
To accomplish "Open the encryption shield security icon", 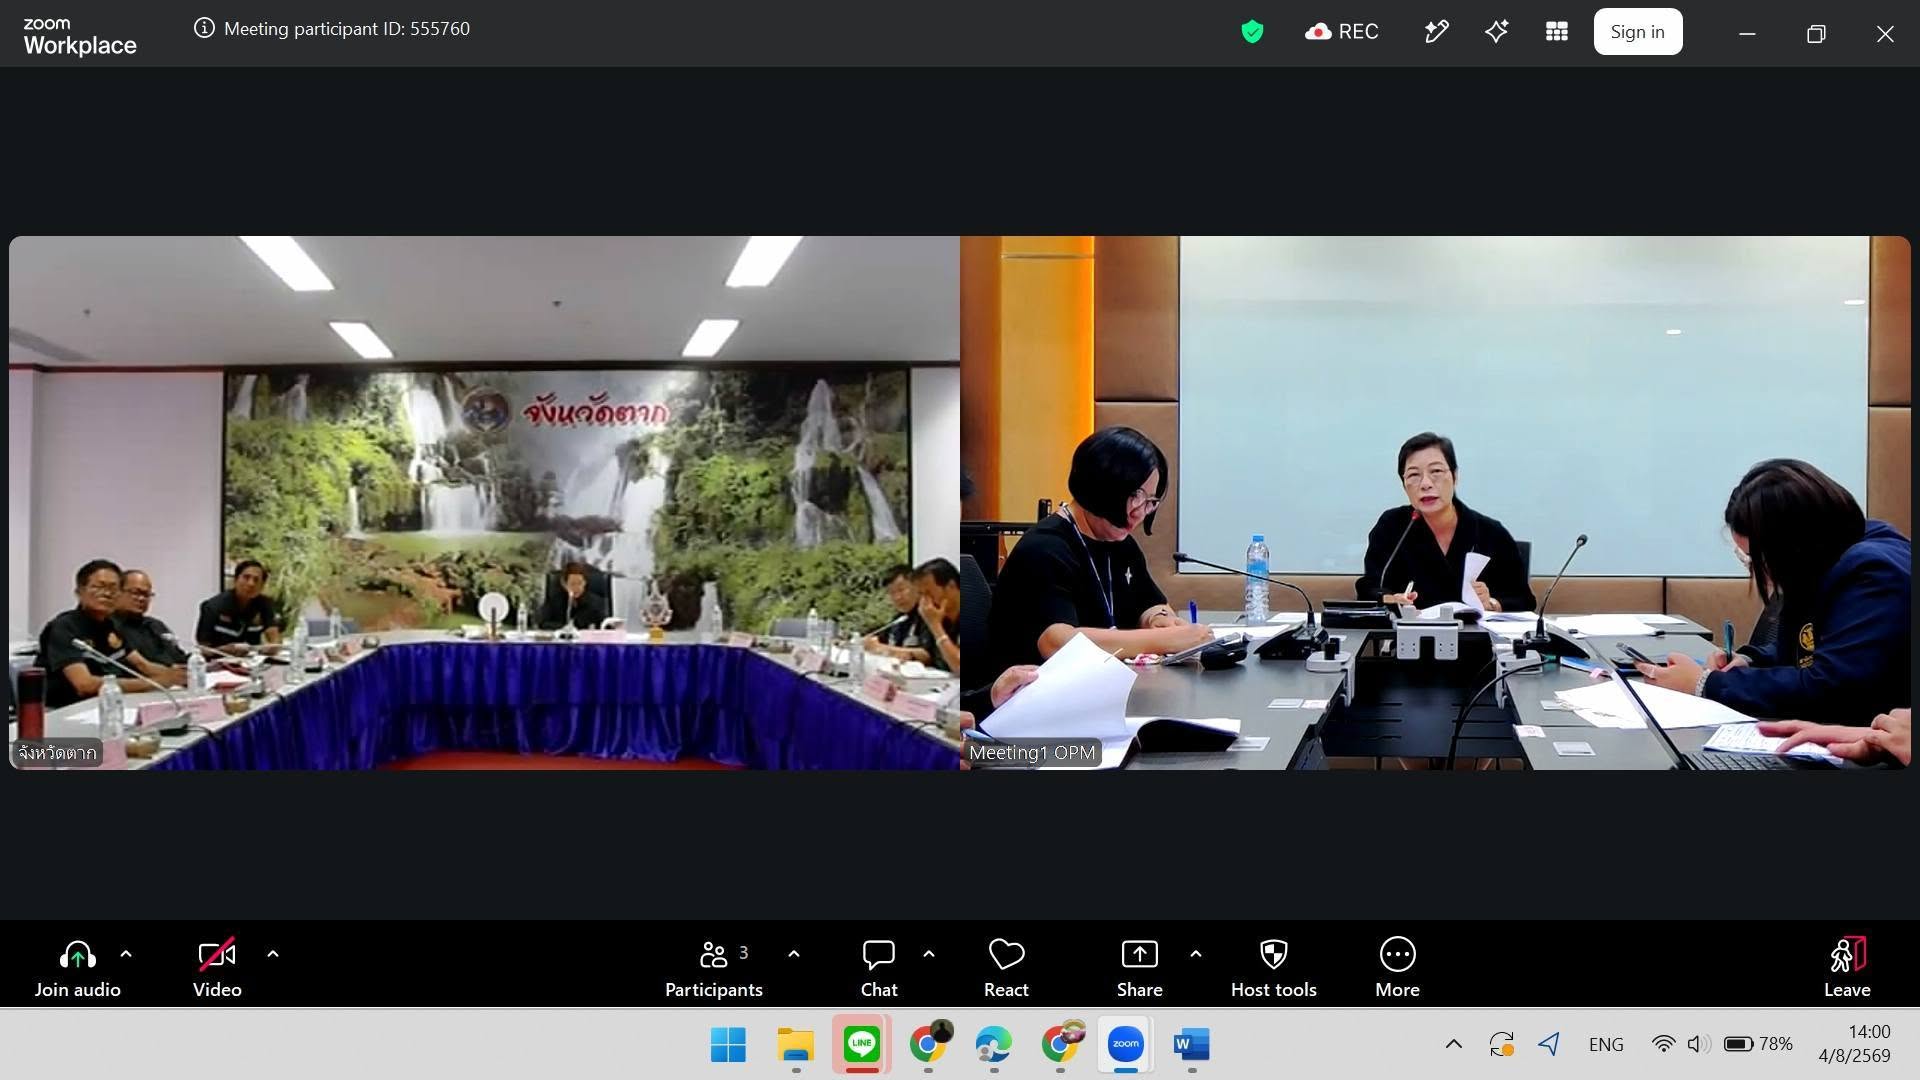I will pos(1252,32).
